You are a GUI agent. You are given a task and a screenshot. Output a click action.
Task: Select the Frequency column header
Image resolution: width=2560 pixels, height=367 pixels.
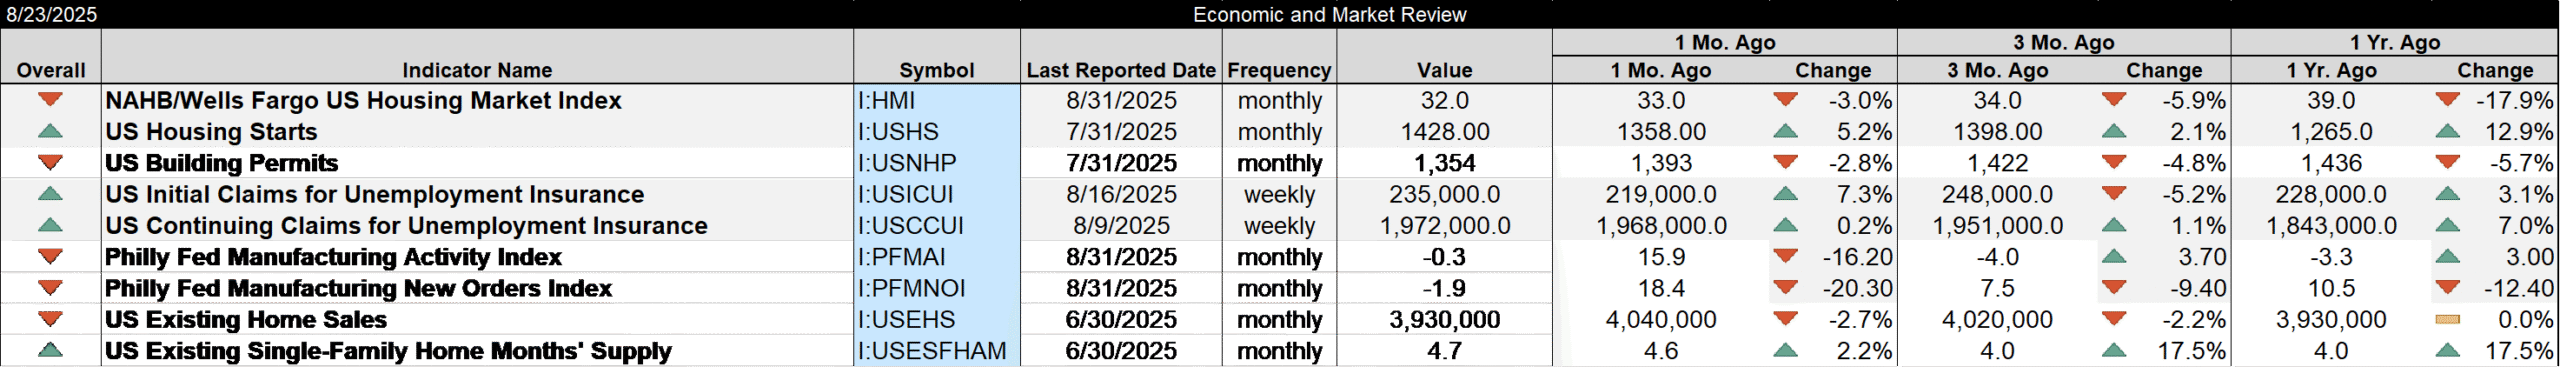1279,70
